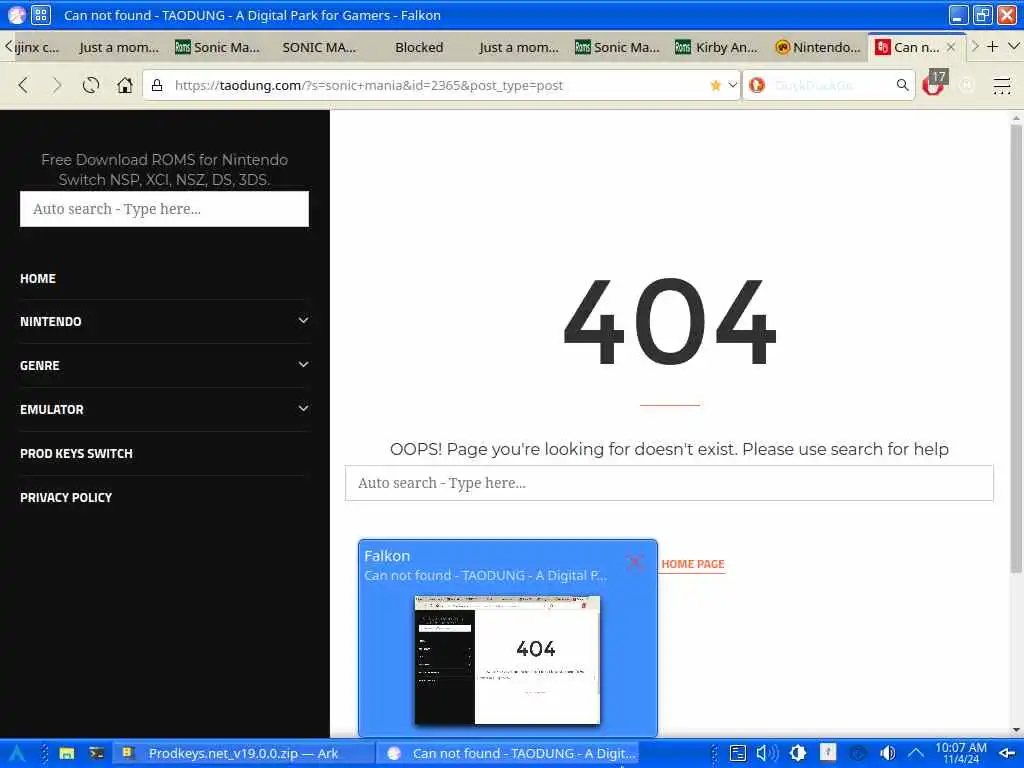Open the Falkon hamburger main menu
The height and width of the screenshot is (768, 1024).
1002,85
